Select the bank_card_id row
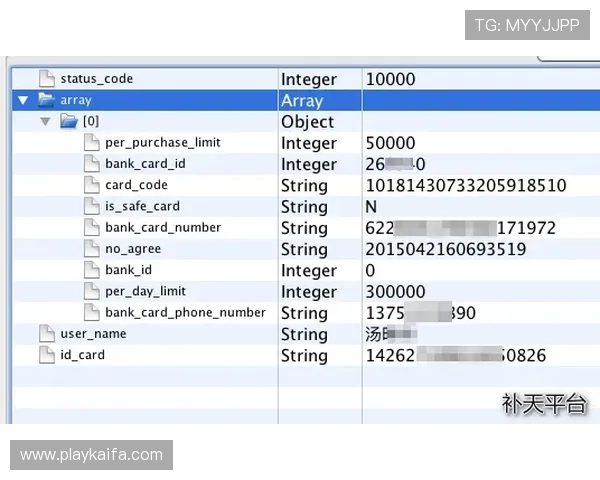 click(x=145, y=164)
